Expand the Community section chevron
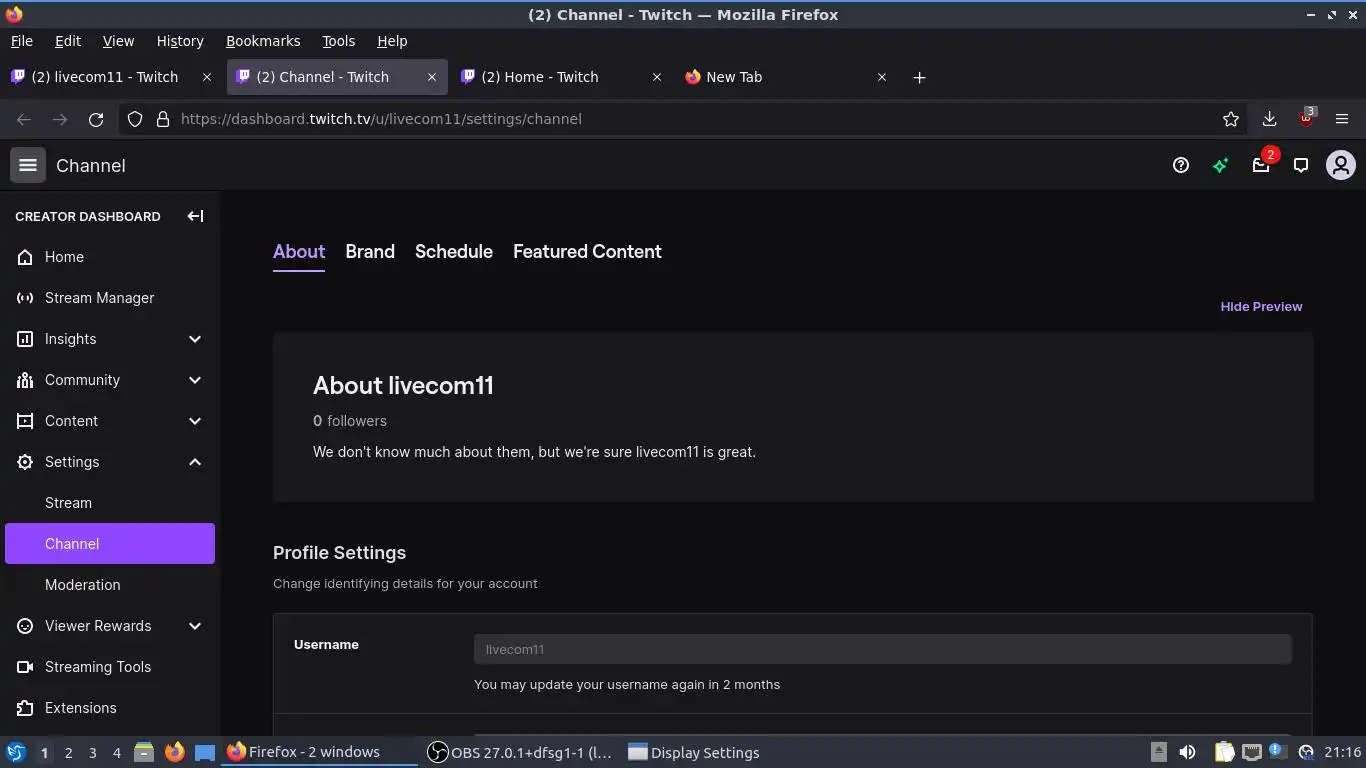The height and width of the screenshot is (768, 1366). pos(195,380)
